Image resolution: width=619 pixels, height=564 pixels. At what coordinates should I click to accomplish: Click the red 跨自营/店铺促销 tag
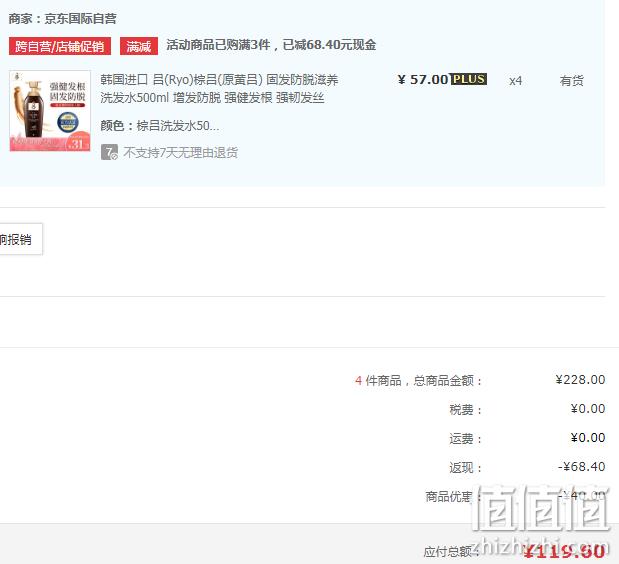(60, 46)
